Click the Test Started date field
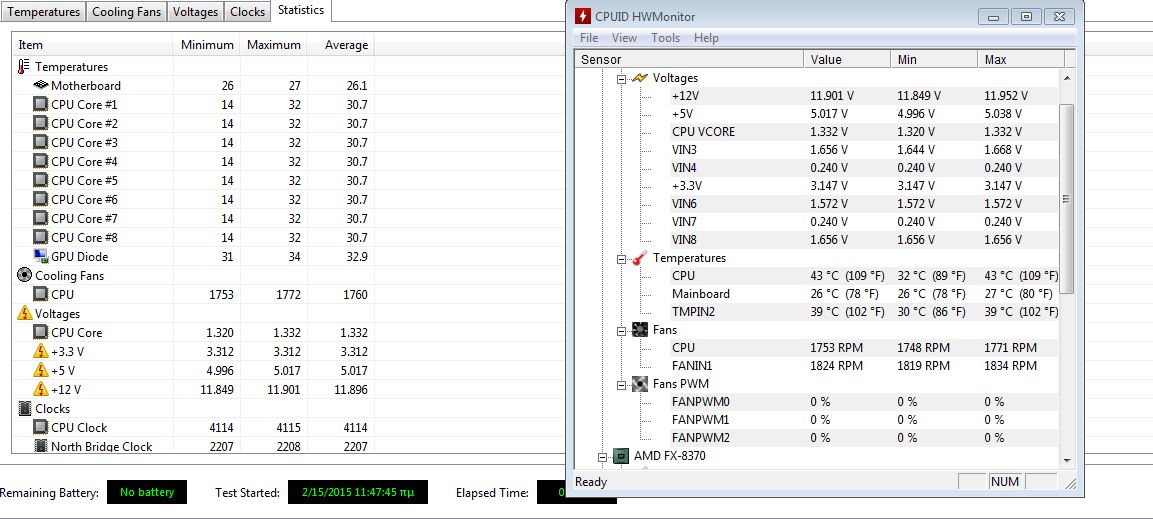Screen dimensions: 1153x519 pos(357,493)
